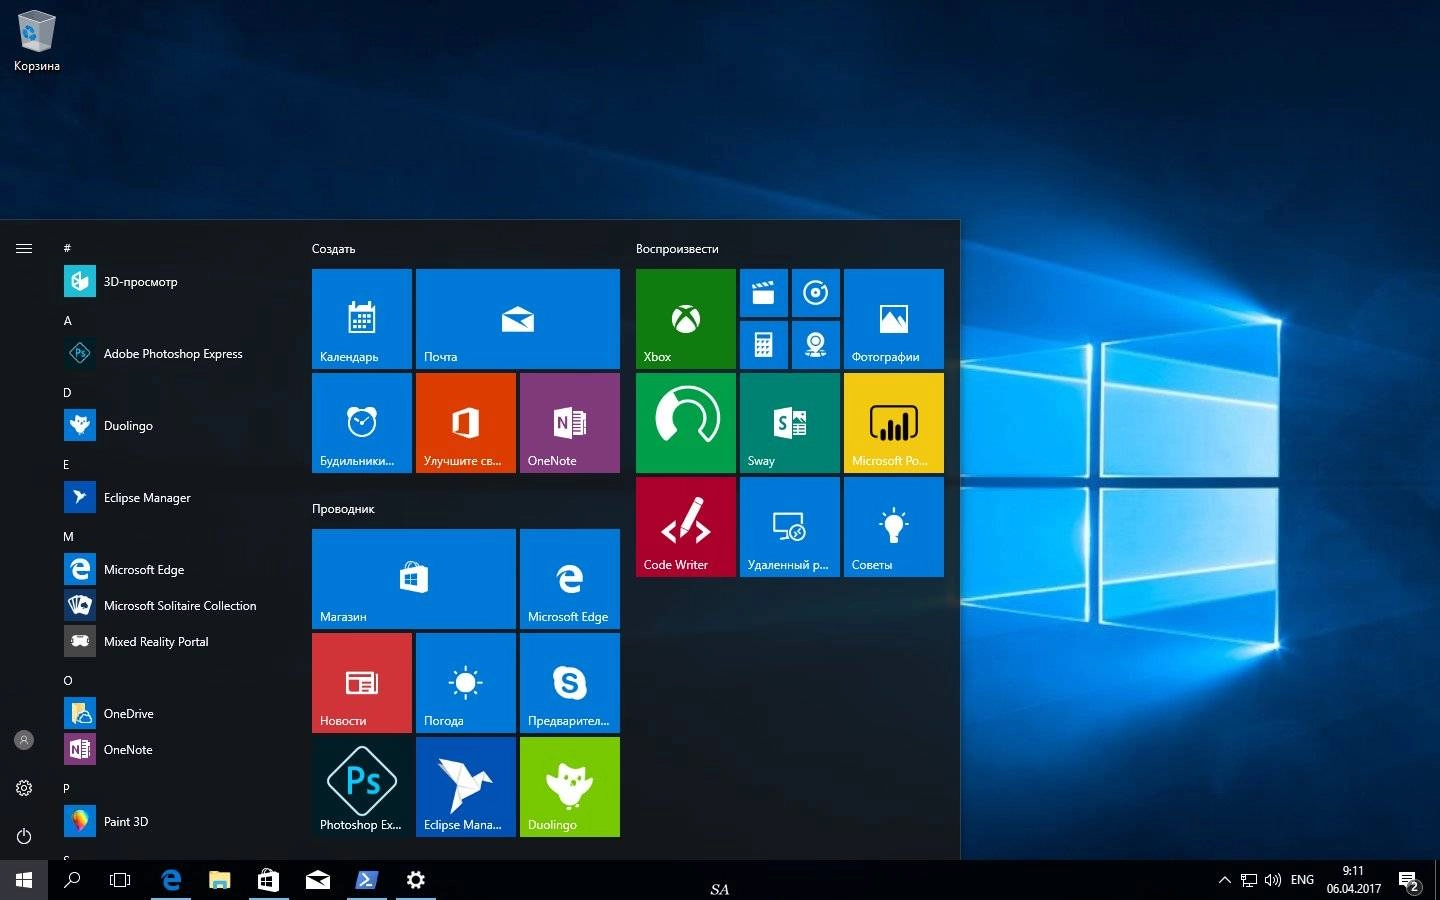Open the purple OneNote tile

(x=570, y=423)
